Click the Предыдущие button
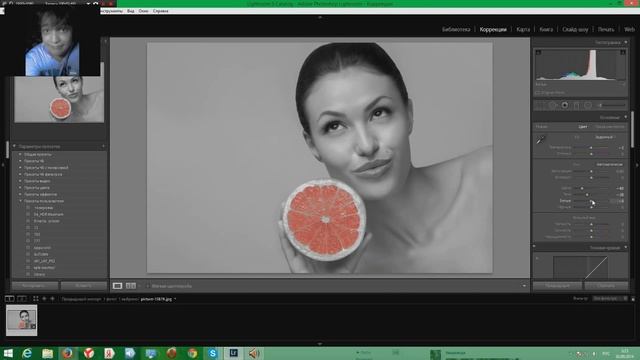The height and width of the screenshot is (360, 640). (x=557, y=286)
